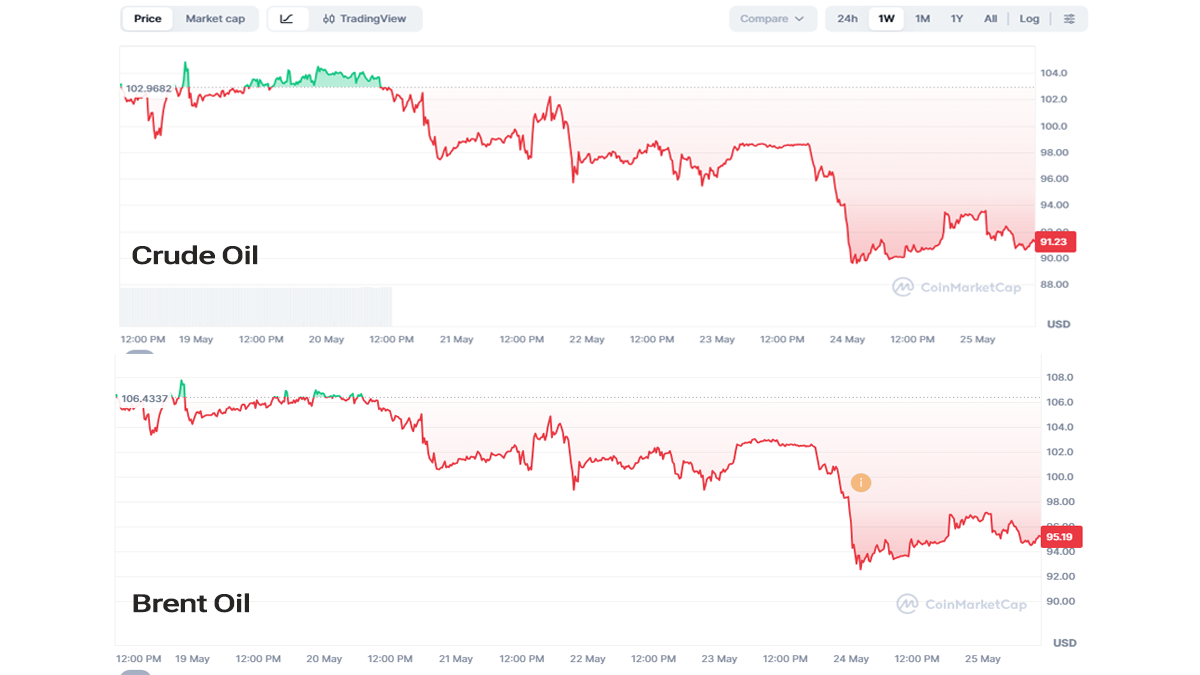The width and height of the screenshot is (1200, 675).
Task: Open the Compare dropdown
Action: coord(773,19)
